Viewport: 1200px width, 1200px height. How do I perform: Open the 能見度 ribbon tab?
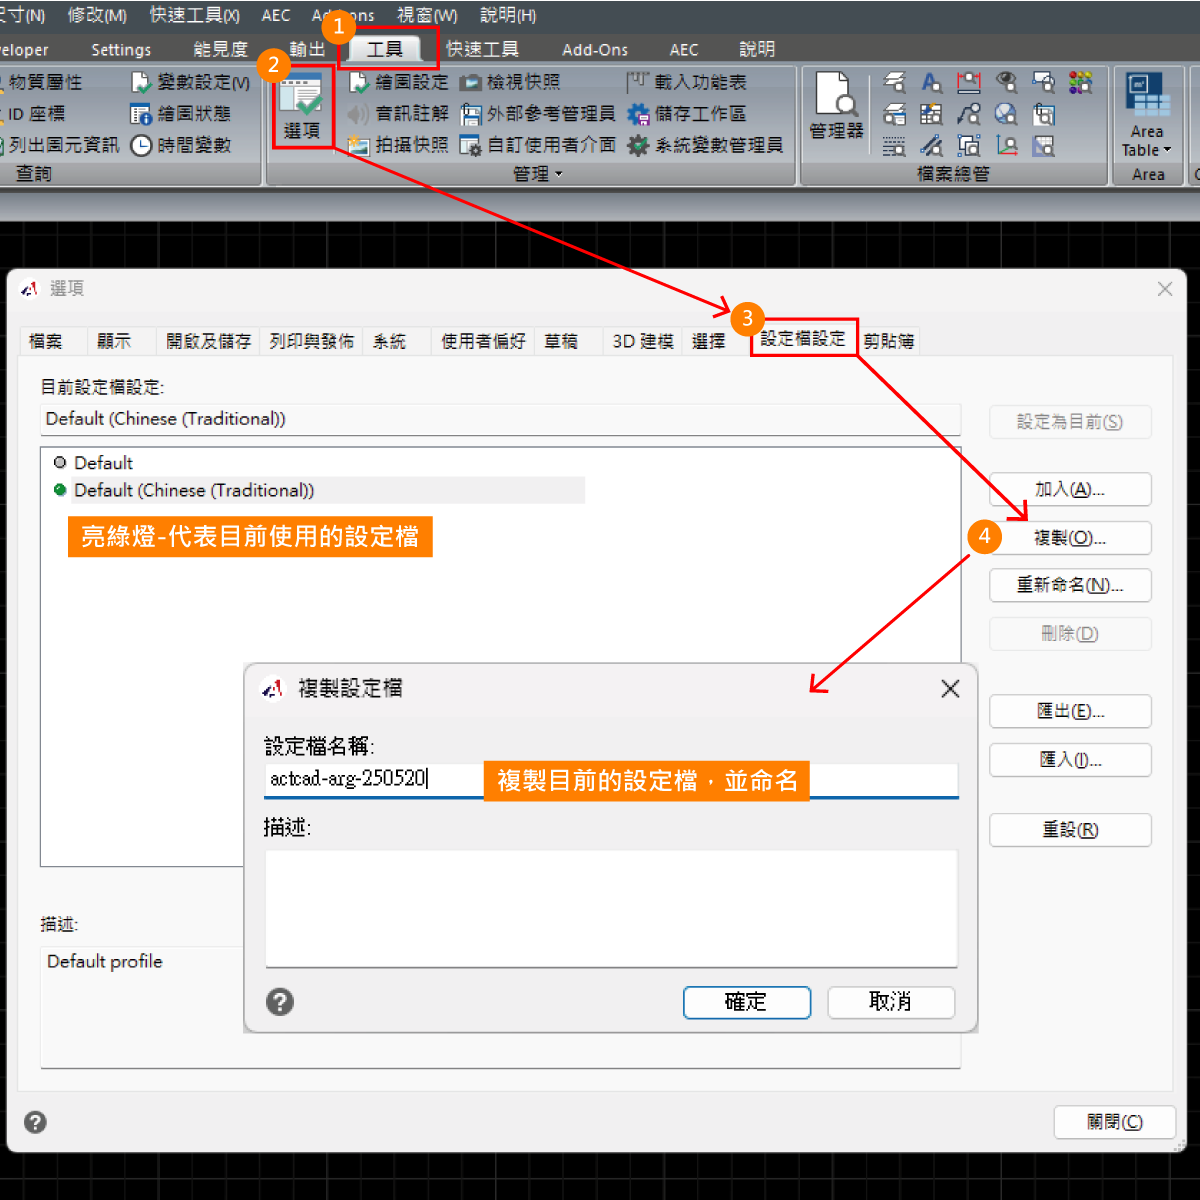click(x=220, y=49)
